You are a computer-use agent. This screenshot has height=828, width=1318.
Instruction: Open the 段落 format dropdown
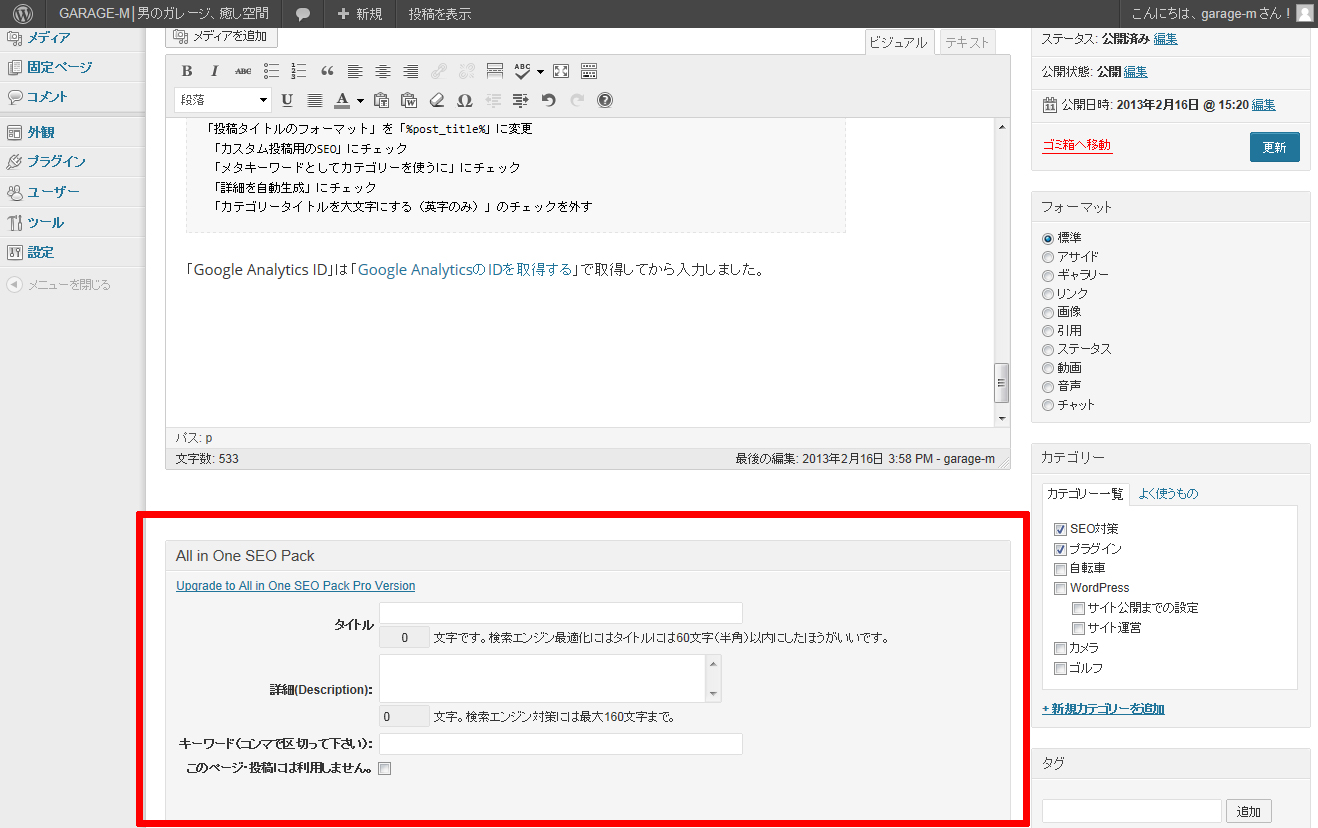tap(222, 100)
